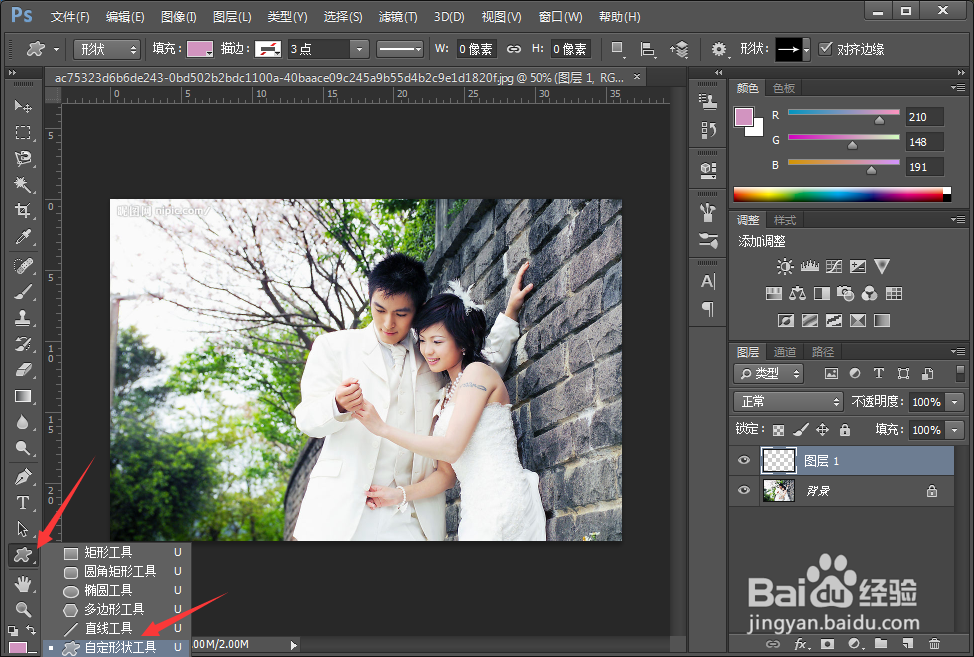Open the 文件(F) menu
The image size is (974, 657).
(x=70, y=17)
